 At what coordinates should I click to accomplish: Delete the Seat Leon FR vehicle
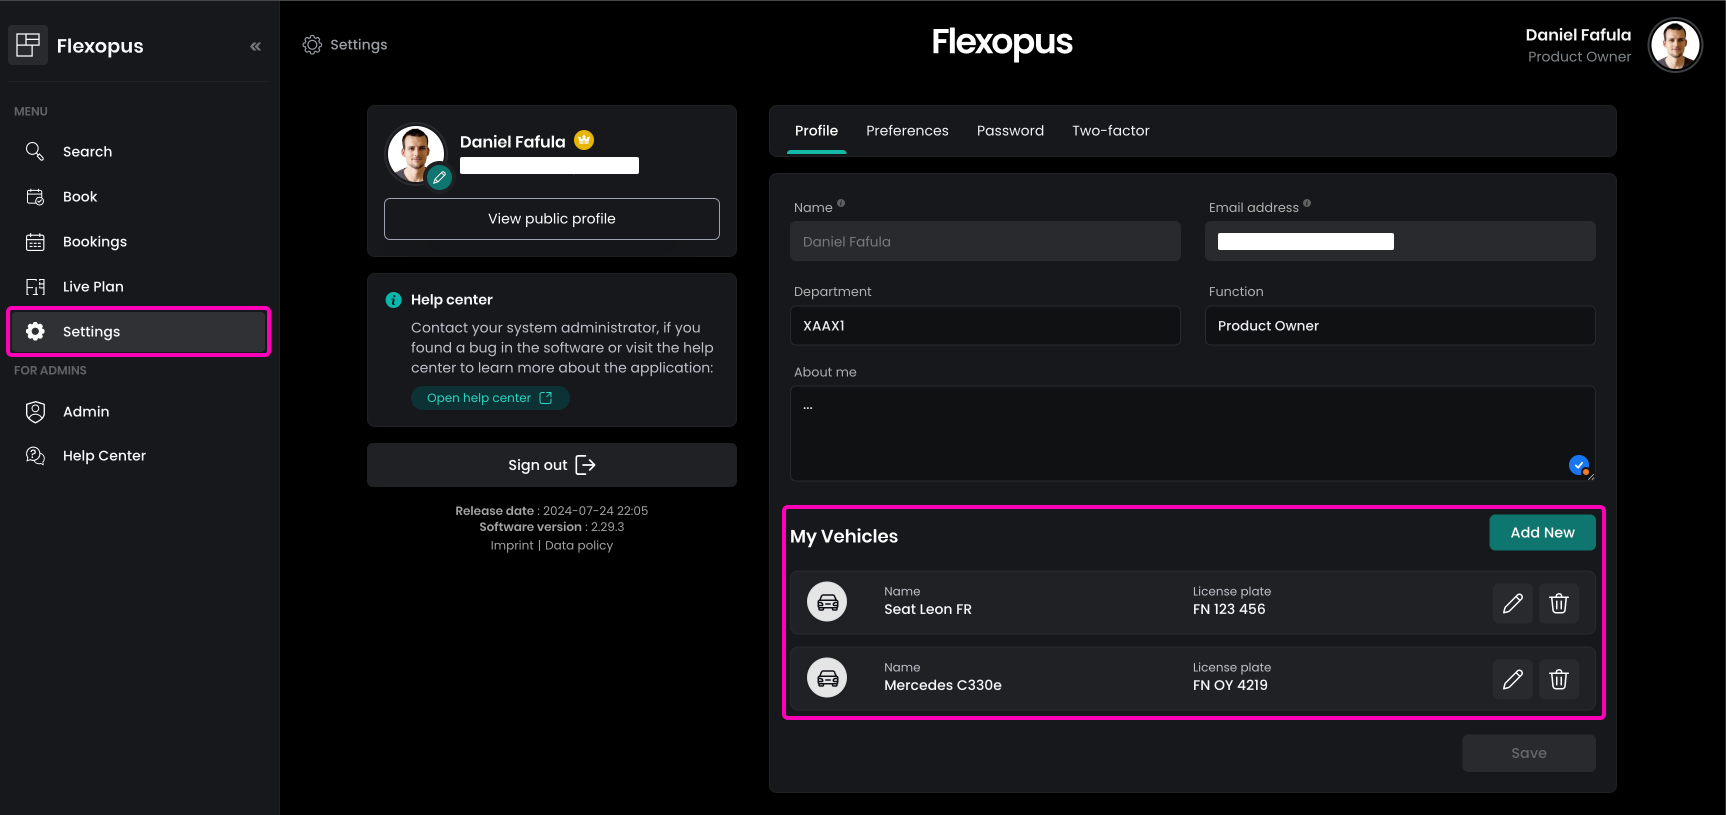click(1558, 603)
